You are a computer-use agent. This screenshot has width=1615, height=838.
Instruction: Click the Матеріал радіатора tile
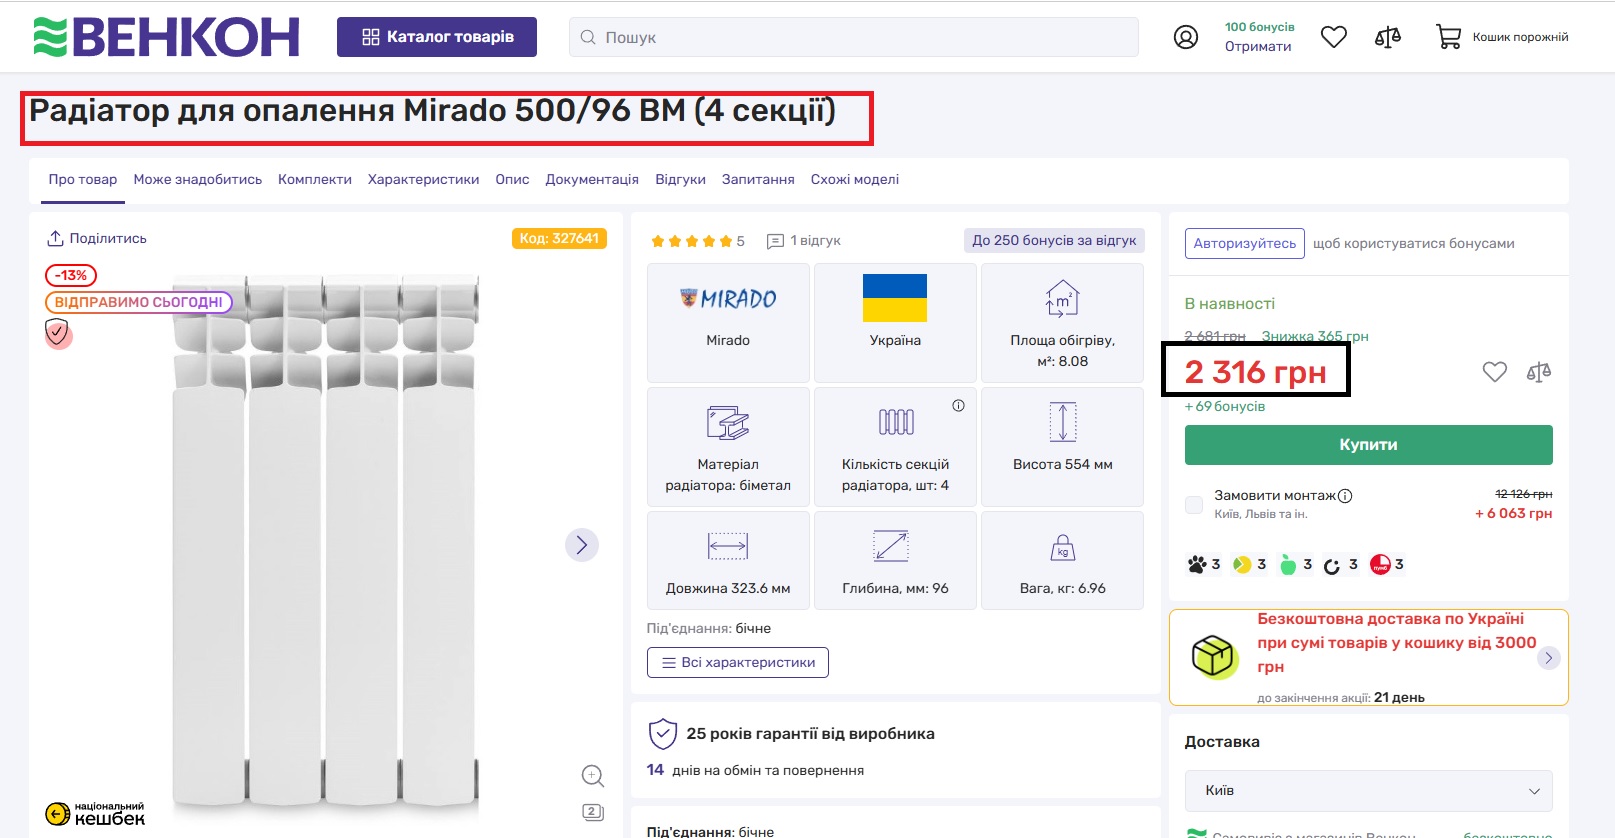tap(728, 446)
